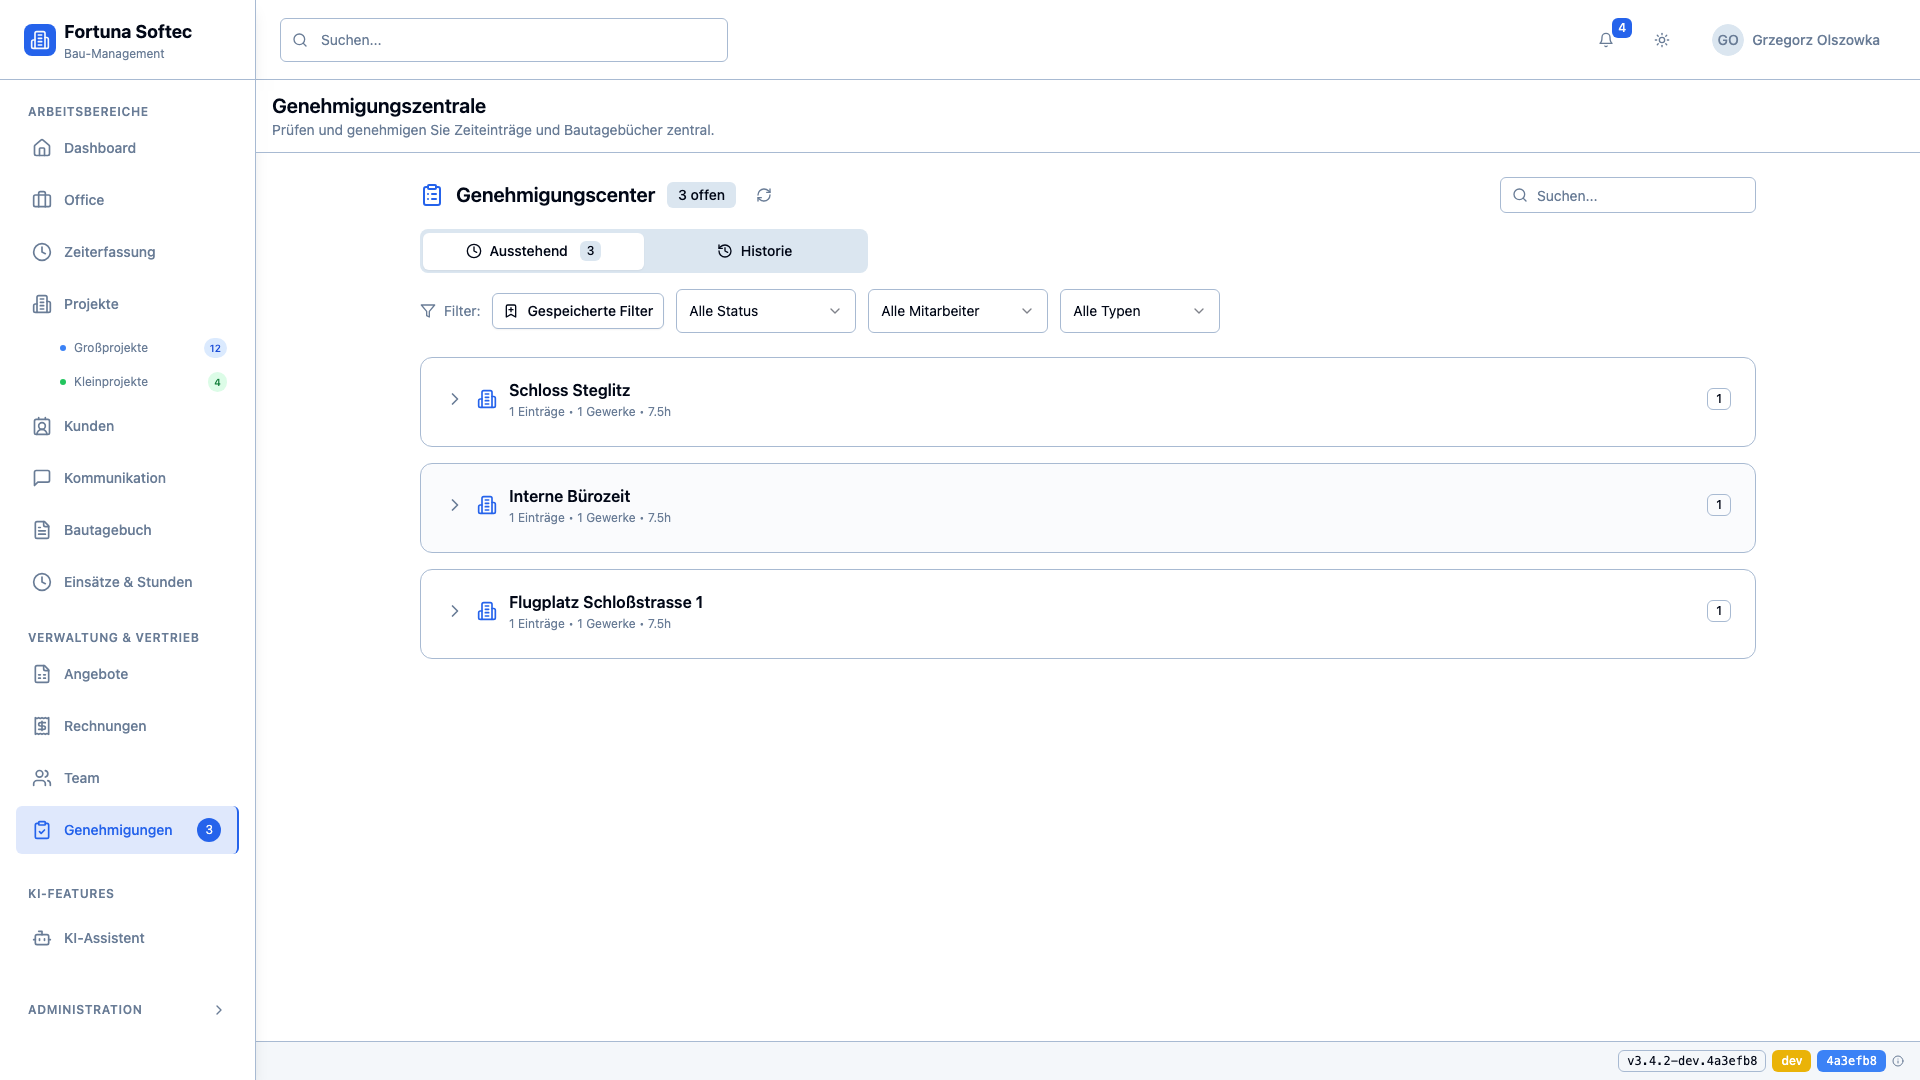Click the refresh icon beside '3 offen'
The width and height of the screenshot is (1920, 1080).
pyautogui.click(x=764, y=195)
